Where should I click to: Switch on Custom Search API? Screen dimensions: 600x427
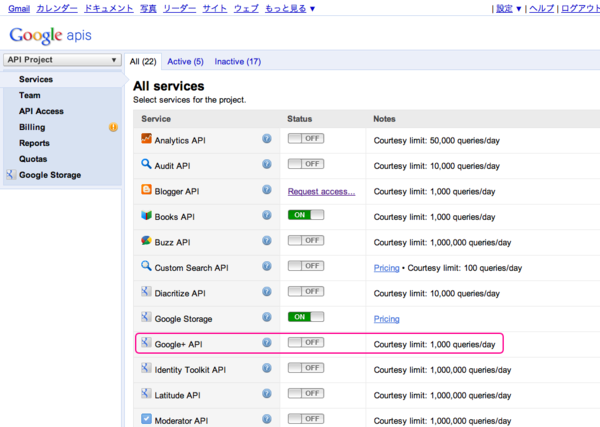(306, 266)
